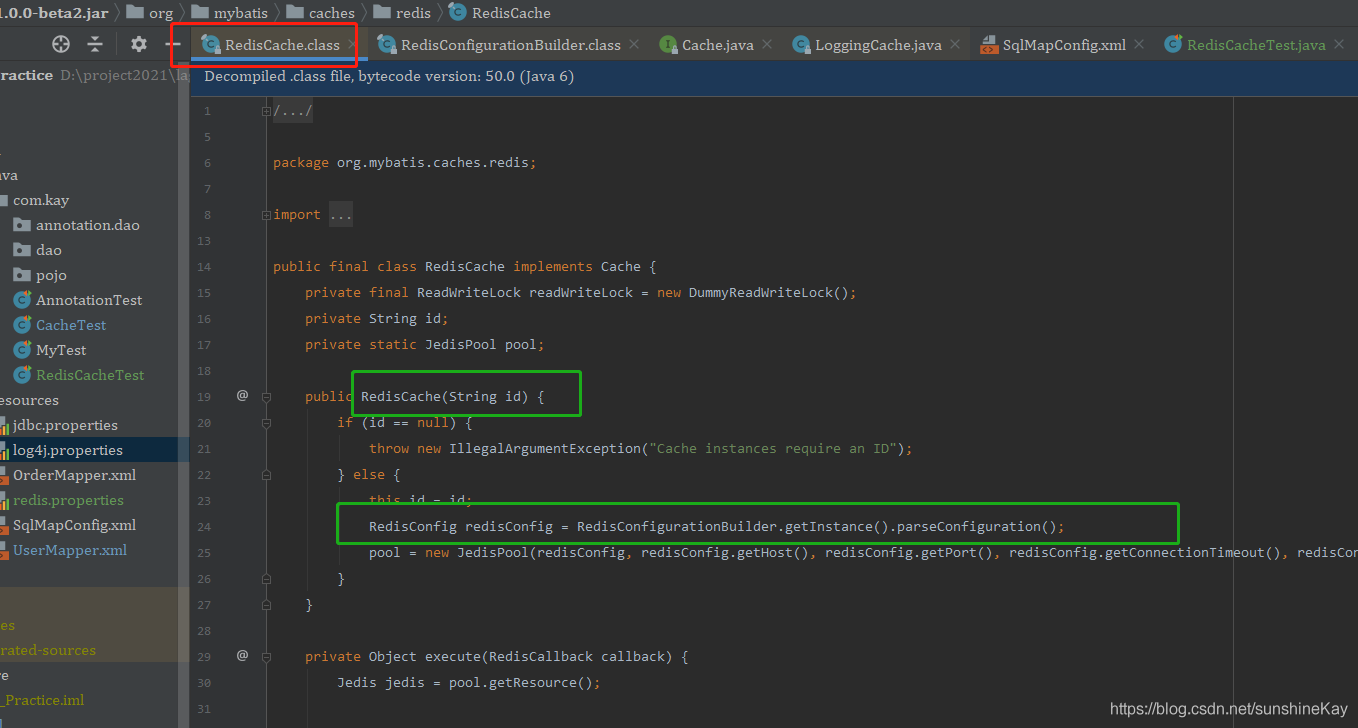Click the gutter marker at line 29
1358x728 pixels.
[x=242, y=656]
